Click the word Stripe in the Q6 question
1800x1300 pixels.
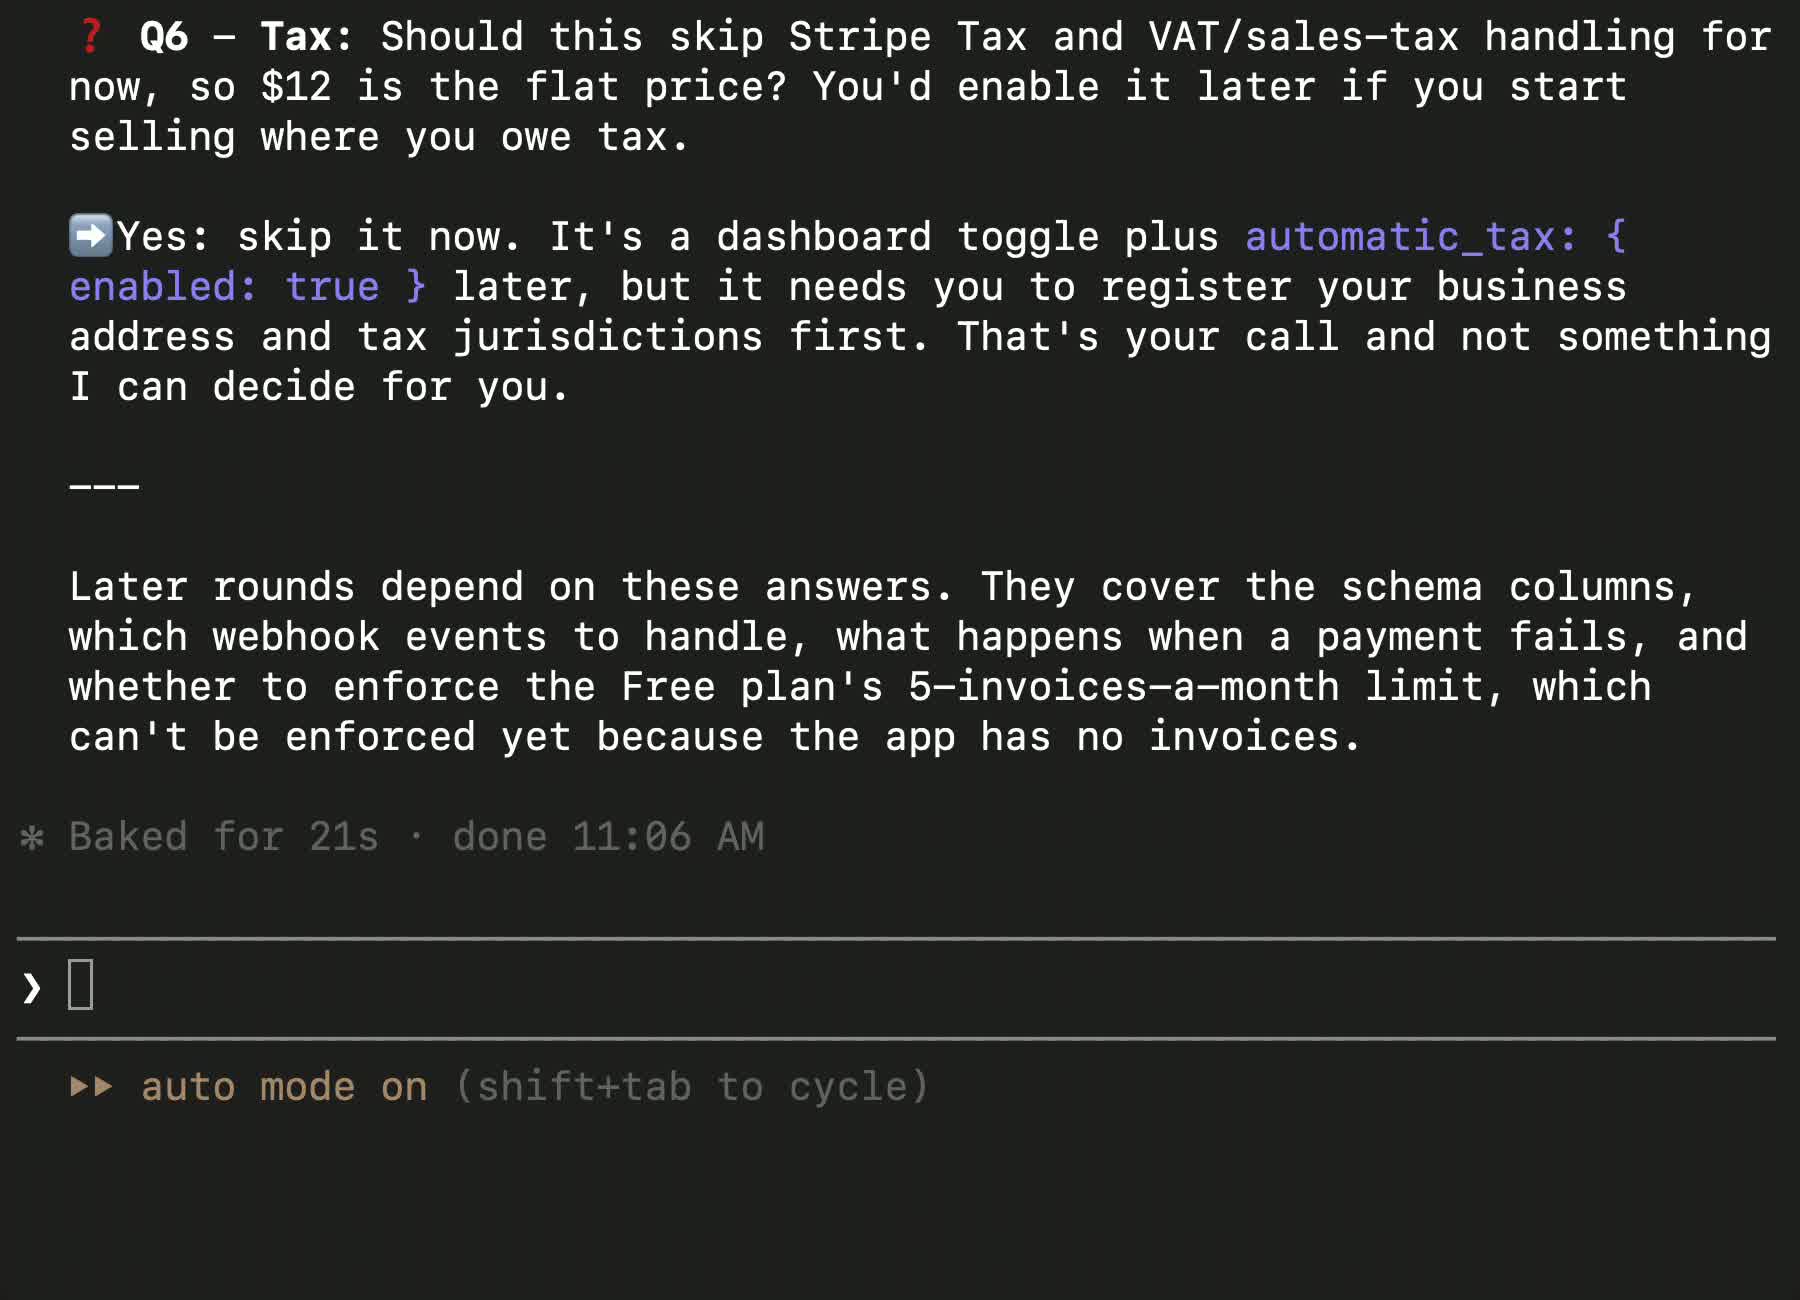coord(860,36)
